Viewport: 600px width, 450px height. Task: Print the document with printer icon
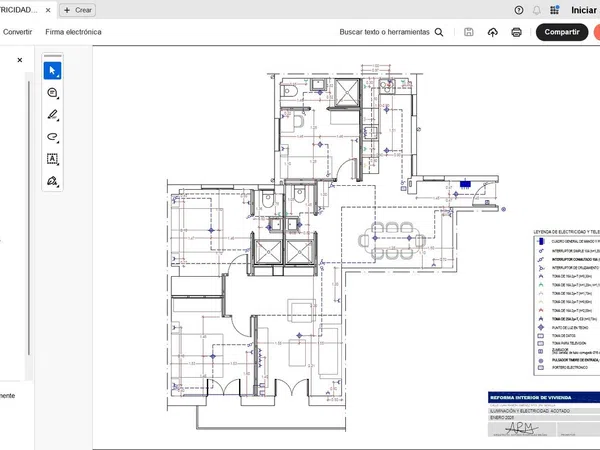coord(517,32)
